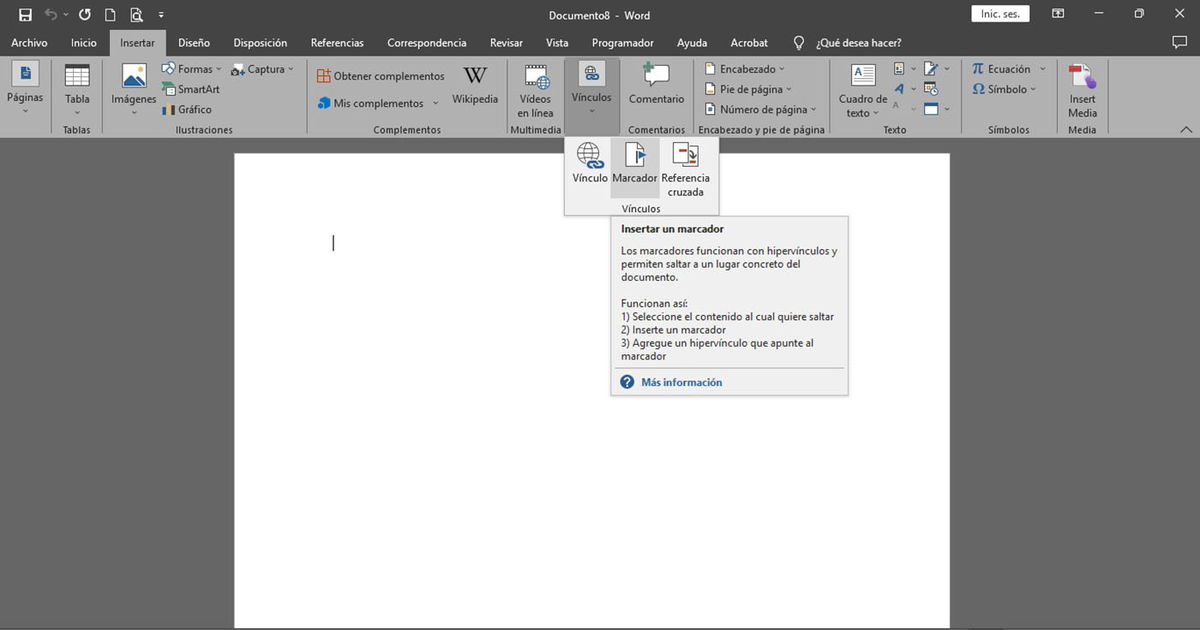Insert a Referencia cruzada
The height and width of the screenshot is (630, 1200).
(x=685, y=165)
